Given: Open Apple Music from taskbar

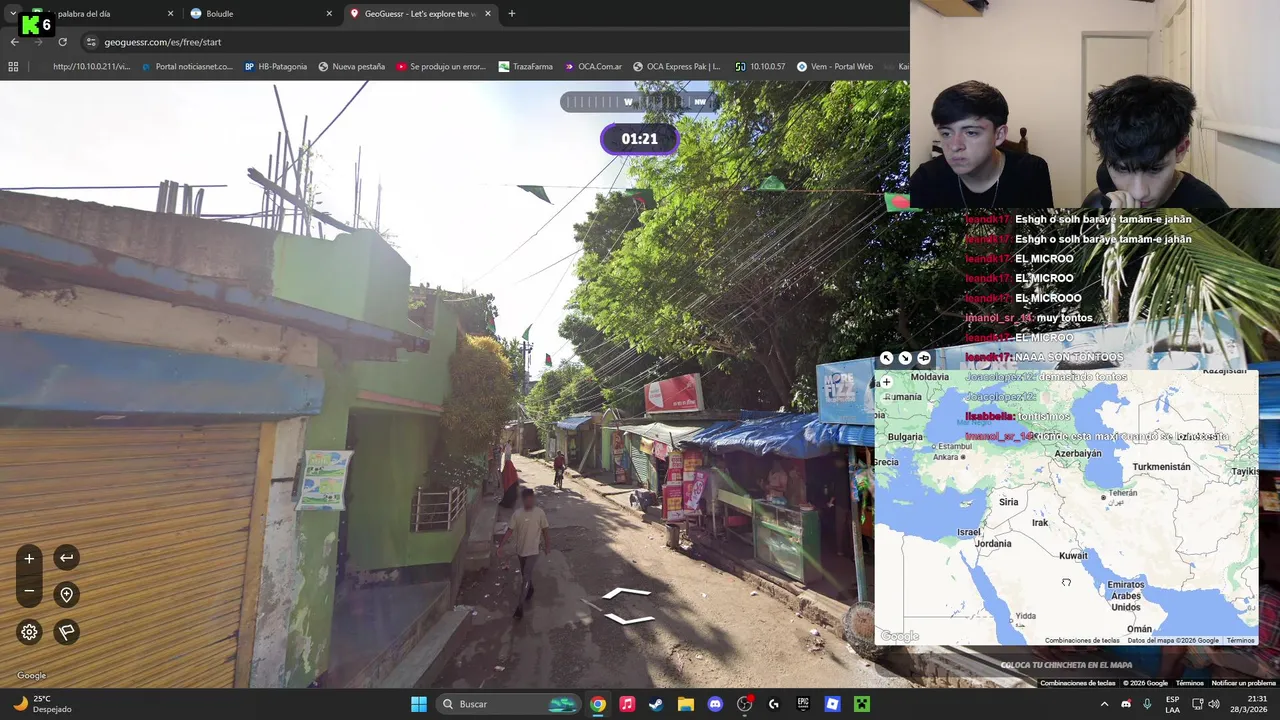Looking at the screenshot, I should 627,704.
